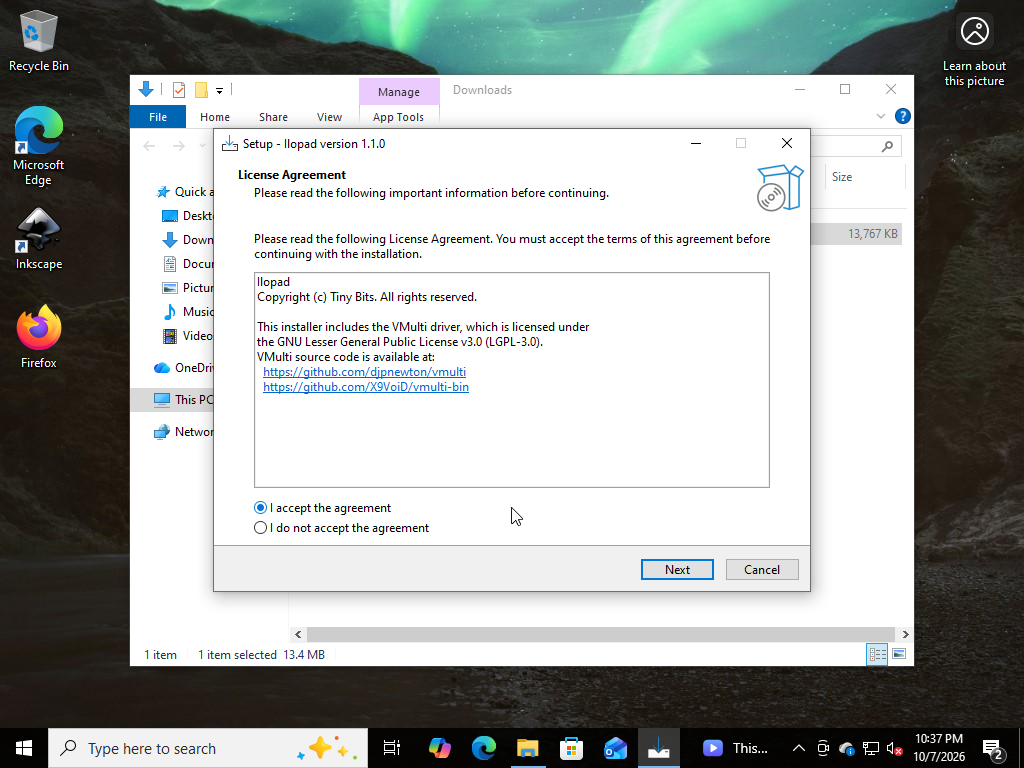Open File Explorer from the taskbar
Screen dimensions: 1024x768
point(527,748)
